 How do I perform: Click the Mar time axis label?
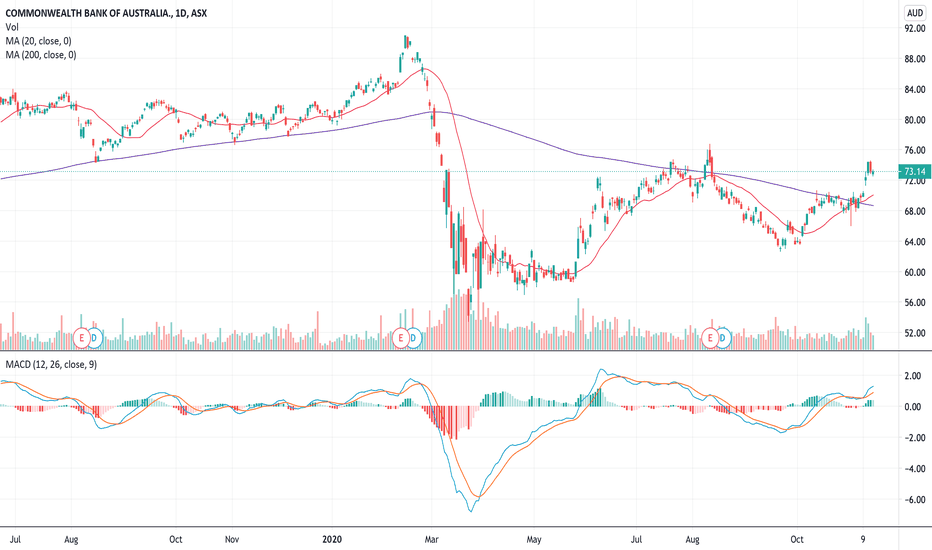[432, 539]
